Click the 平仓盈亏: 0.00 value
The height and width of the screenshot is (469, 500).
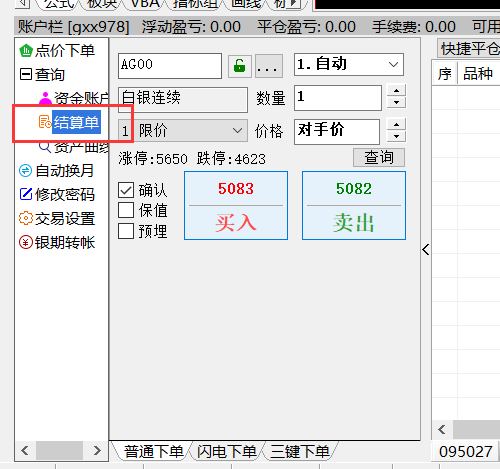(306, 27)
